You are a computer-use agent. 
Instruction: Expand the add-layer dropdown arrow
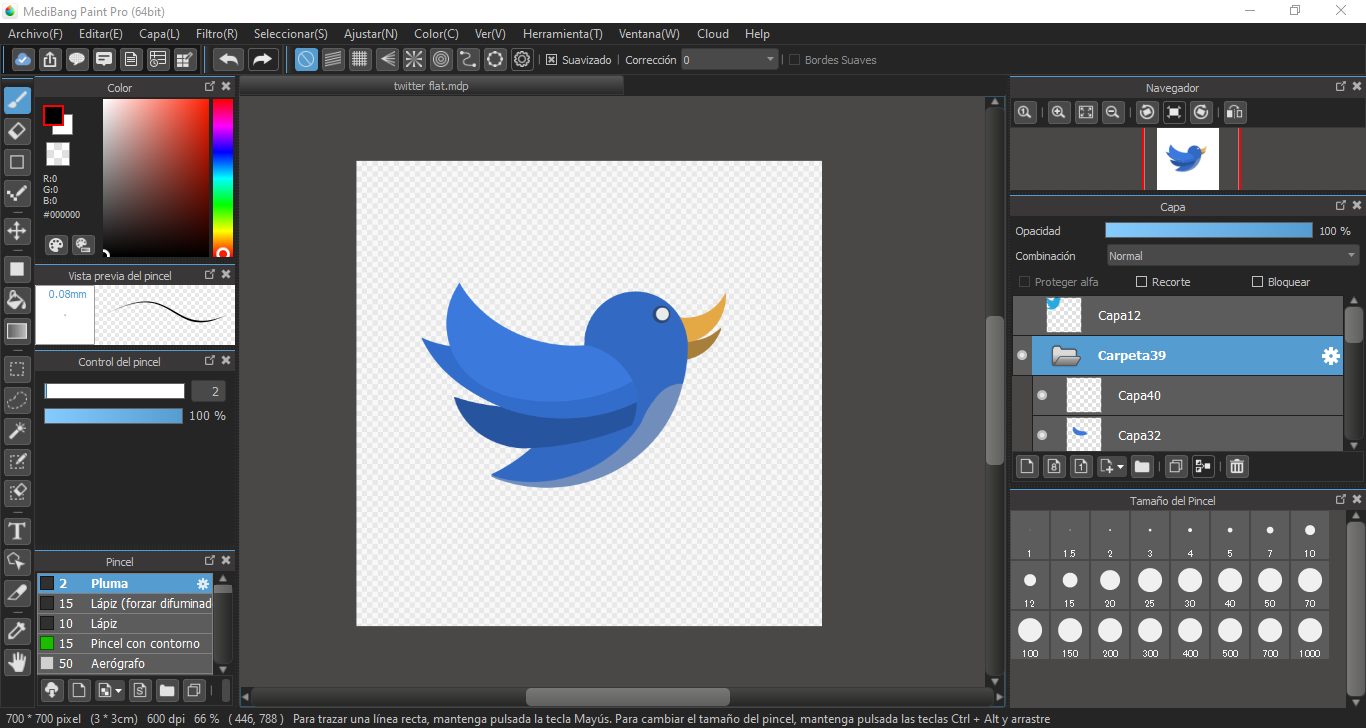(1121, 467)
